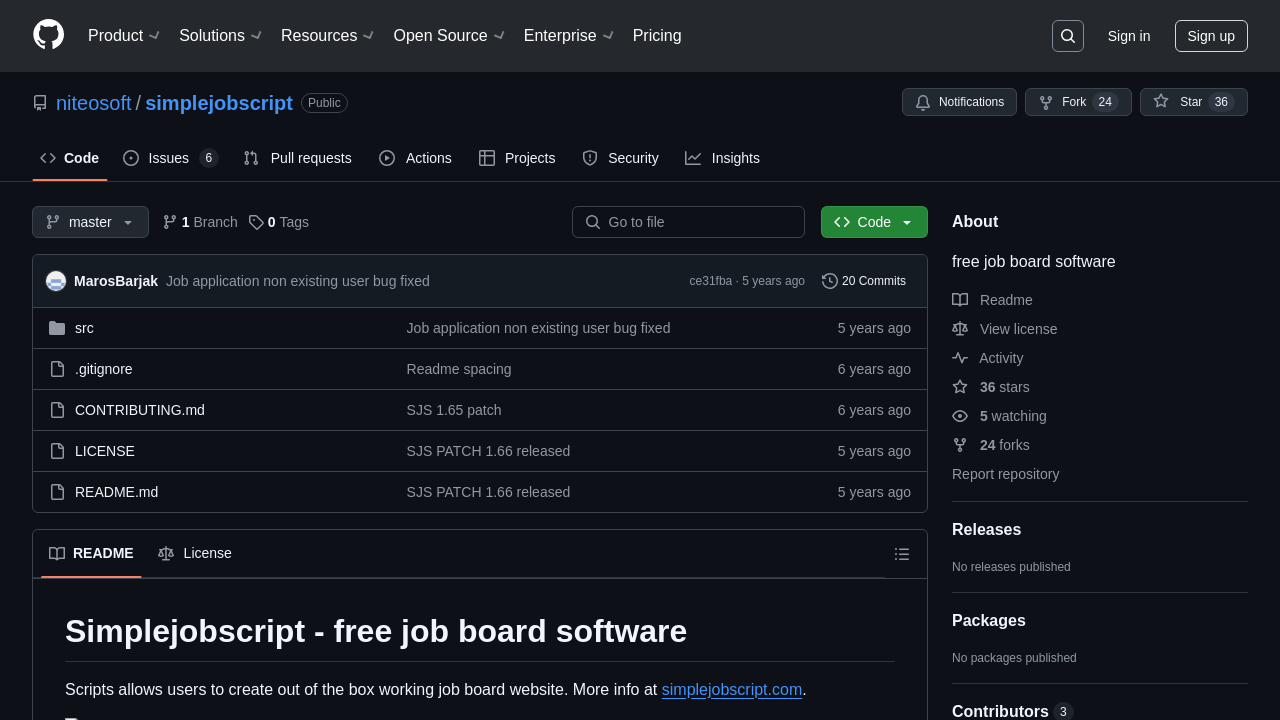1280x720 pixels.
Task: Open commit history with 20 Commits
Action: [864, 281]
